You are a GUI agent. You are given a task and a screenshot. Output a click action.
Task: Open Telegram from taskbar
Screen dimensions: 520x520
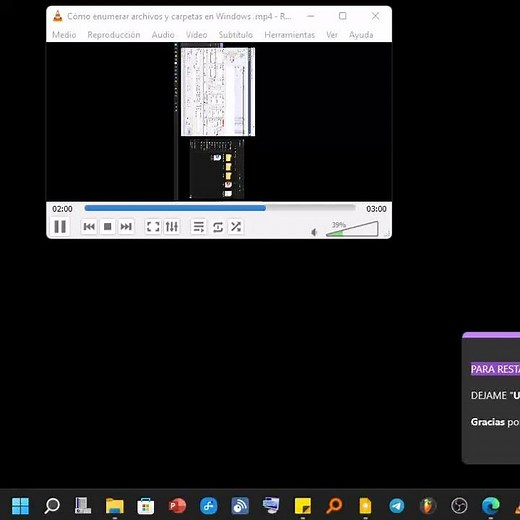click(x=397, y=506)
